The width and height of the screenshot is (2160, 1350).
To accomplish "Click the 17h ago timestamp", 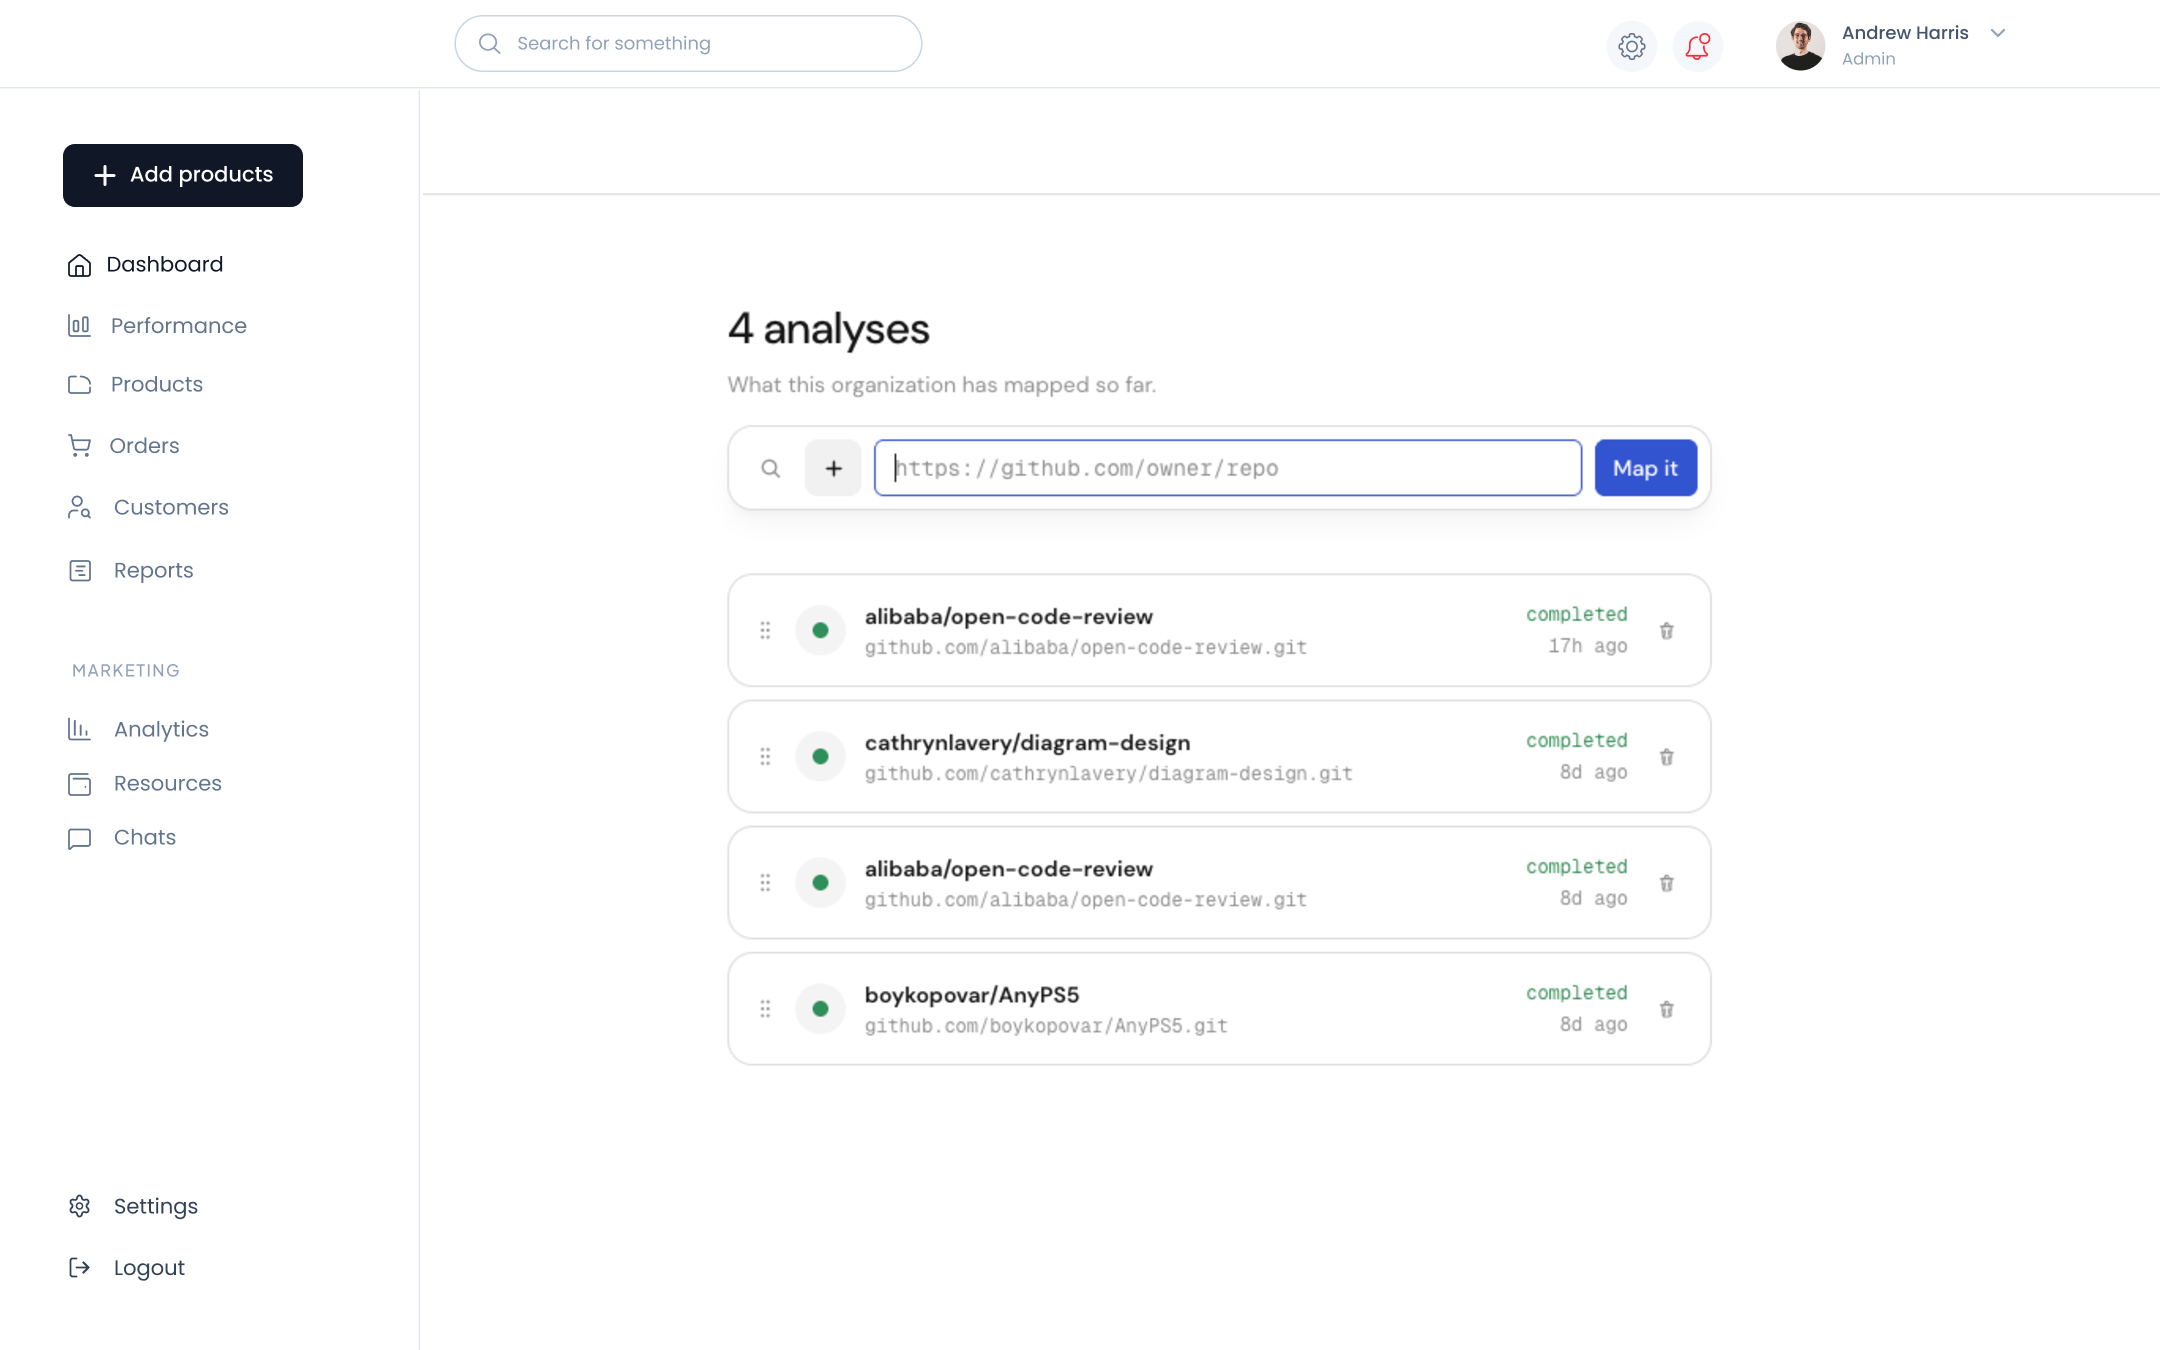I will click(x=1588, y=646).
